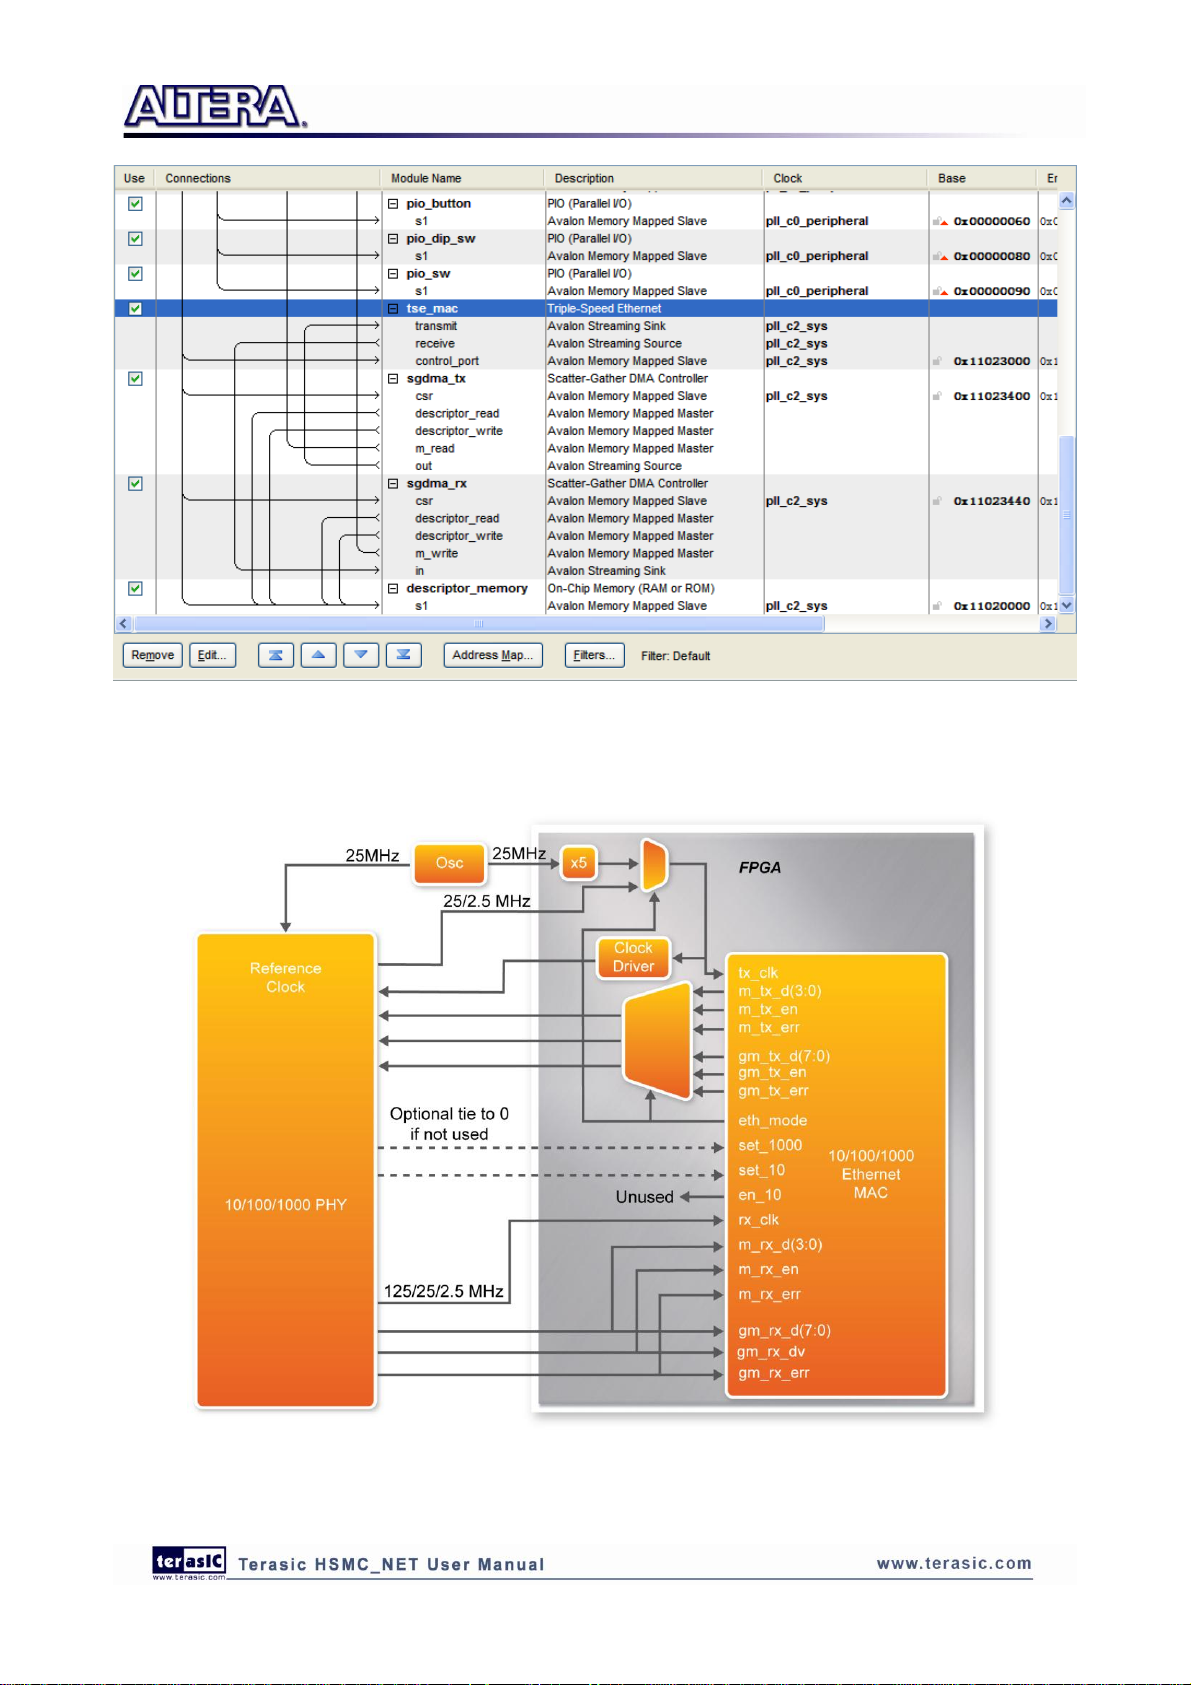Click lock icon beside base 0x11020000
This screenshot has height=1685, width=1191.
[938, 606]
